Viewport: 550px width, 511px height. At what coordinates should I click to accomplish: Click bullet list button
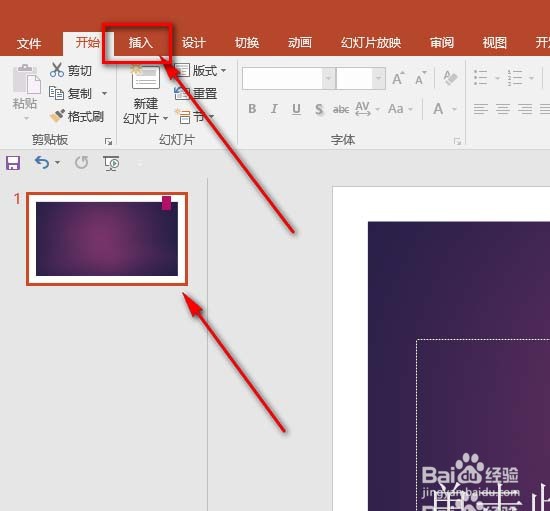pos(481,78)
